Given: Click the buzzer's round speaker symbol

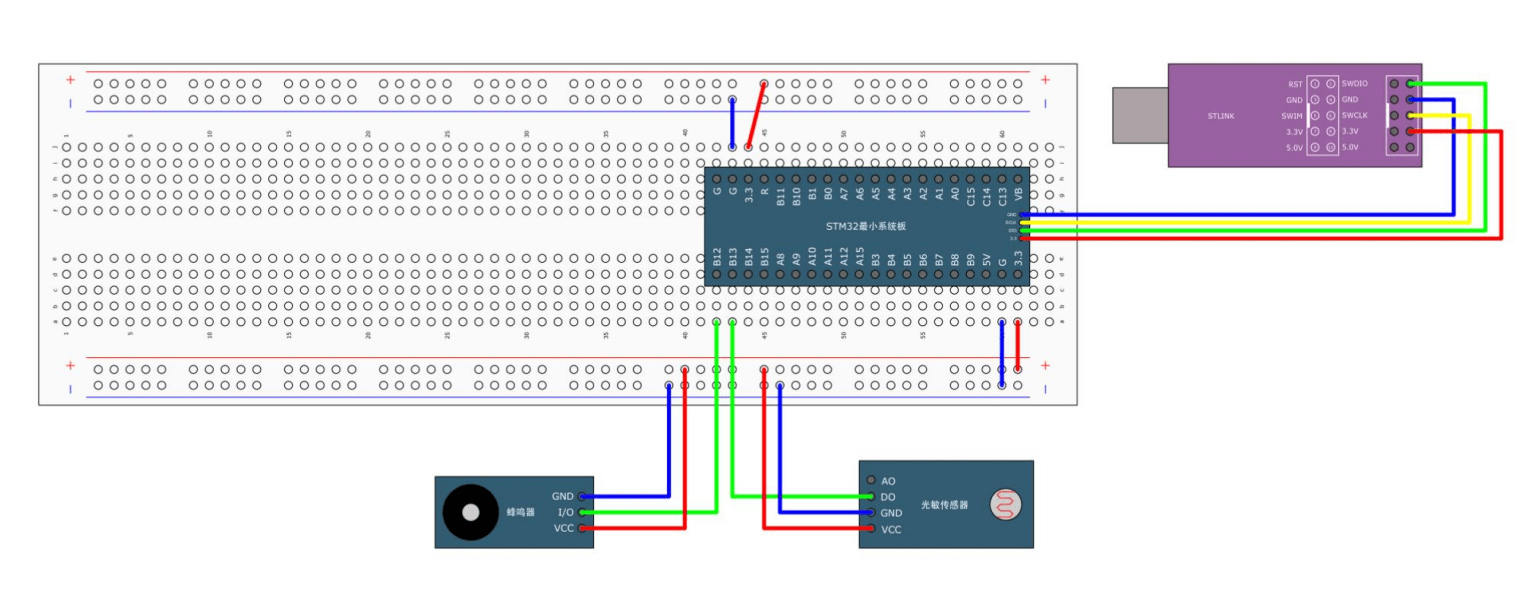Looking at the screenshot, I should [x=469, y=512].
